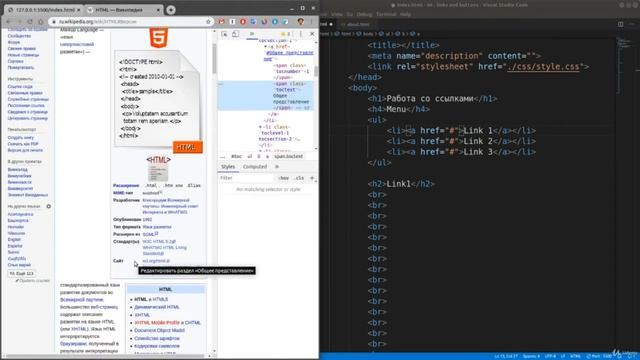The width and height of the screenshot is (640, 360).
Task: Split the VS Code editor
Action: click(620, 24)
